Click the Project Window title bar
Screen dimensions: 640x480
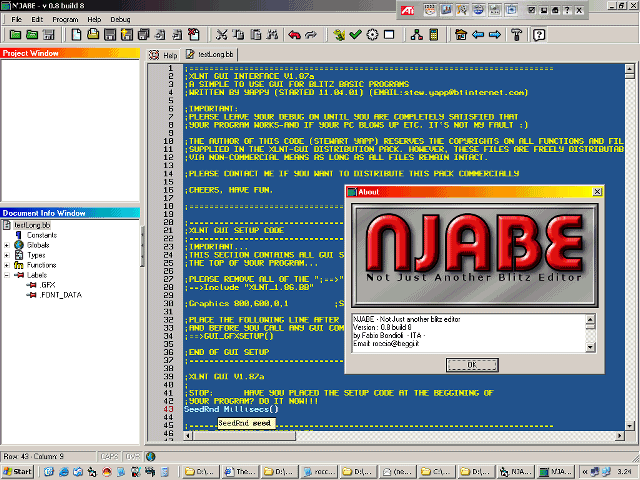[x=70, y=53]
